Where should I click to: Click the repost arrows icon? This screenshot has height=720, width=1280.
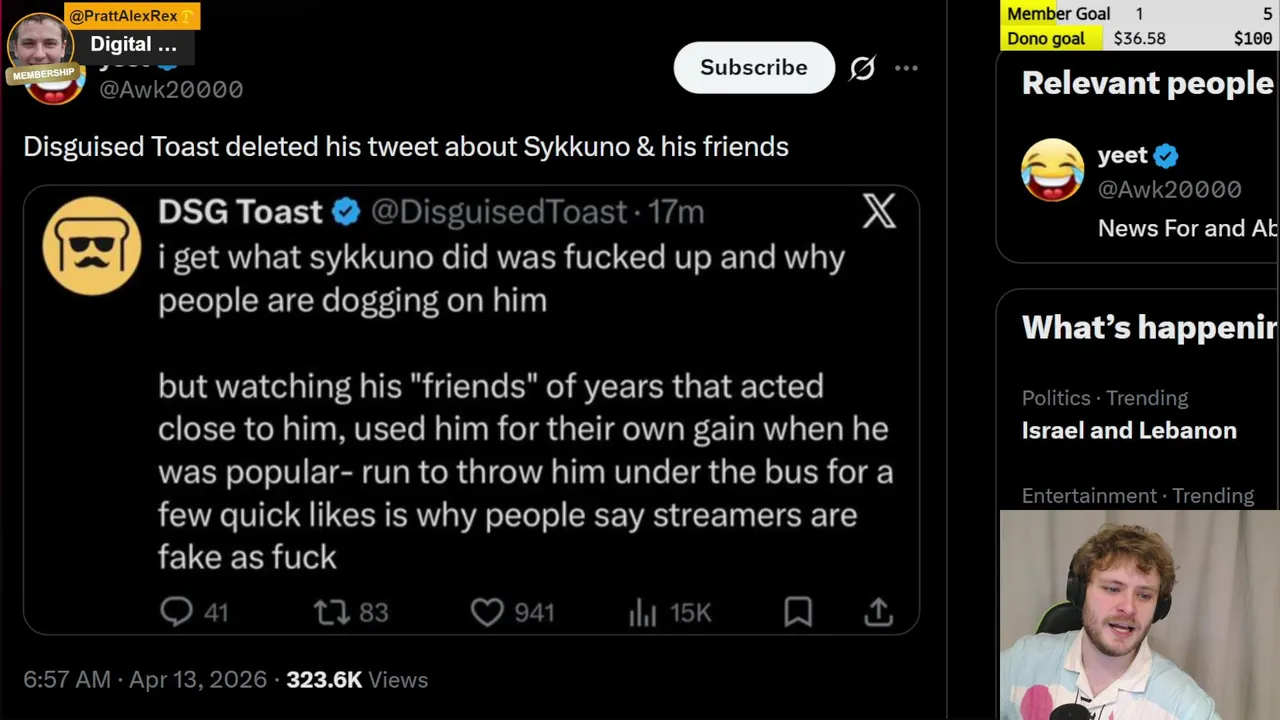coord(331,611)
